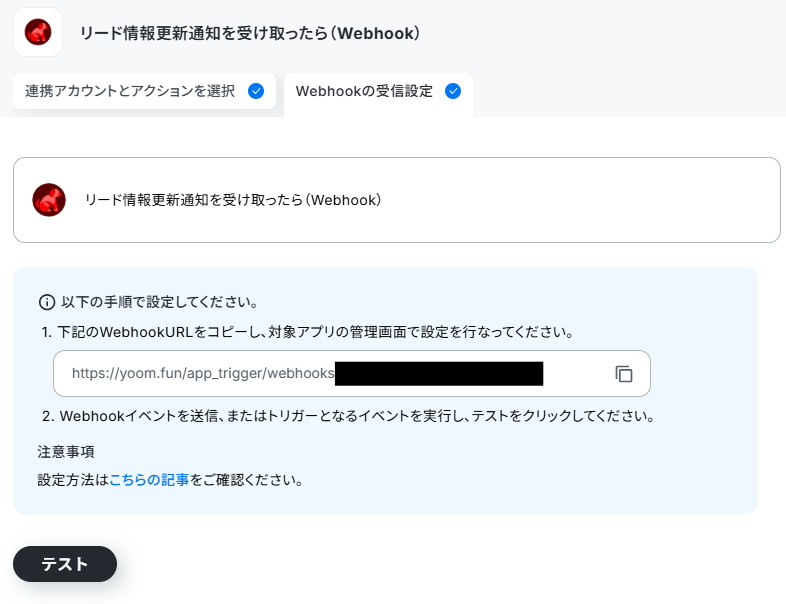Click the header title リード情報更新通知を受け取ったら(Webhook)
786x604 pixels.
click(x=250, y=33)
